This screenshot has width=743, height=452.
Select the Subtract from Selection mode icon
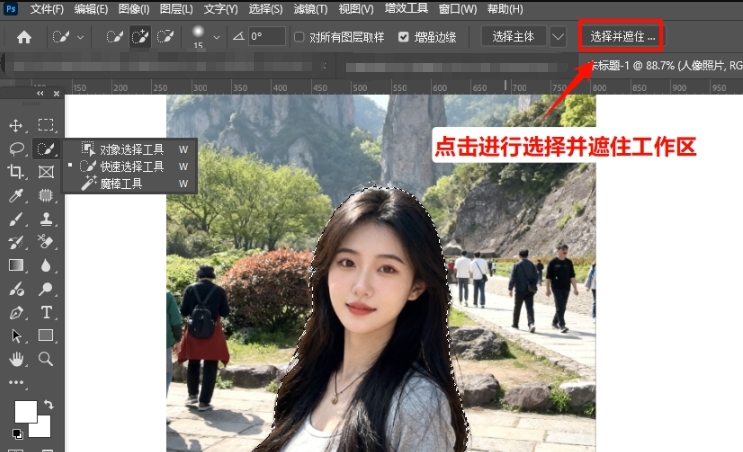pos(165,36)
